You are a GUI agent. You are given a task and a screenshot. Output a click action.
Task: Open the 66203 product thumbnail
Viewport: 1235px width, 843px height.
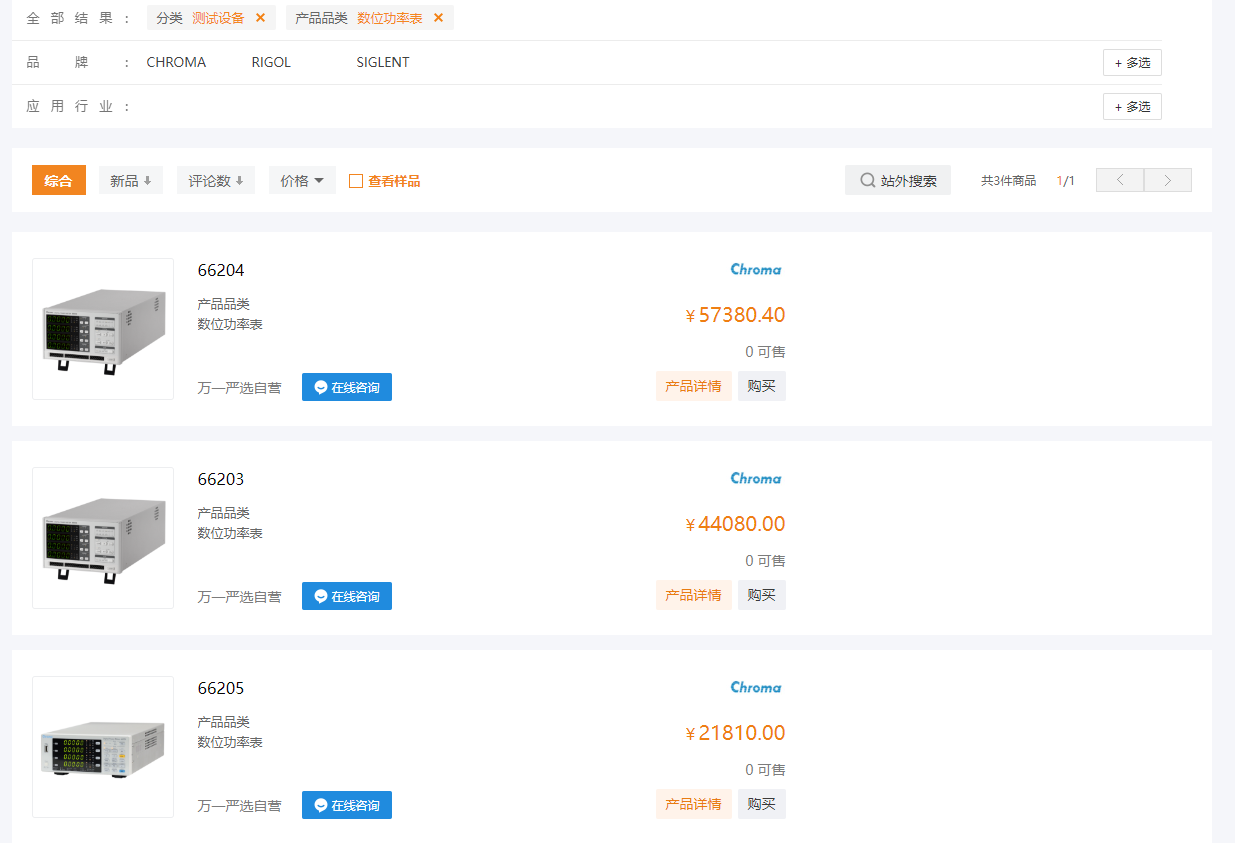pyautogui.click(x=103, y=538)
